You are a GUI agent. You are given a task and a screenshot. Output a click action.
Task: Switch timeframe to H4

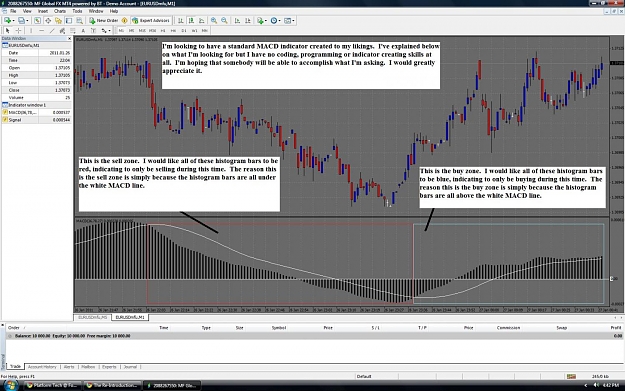coord(173,30)
